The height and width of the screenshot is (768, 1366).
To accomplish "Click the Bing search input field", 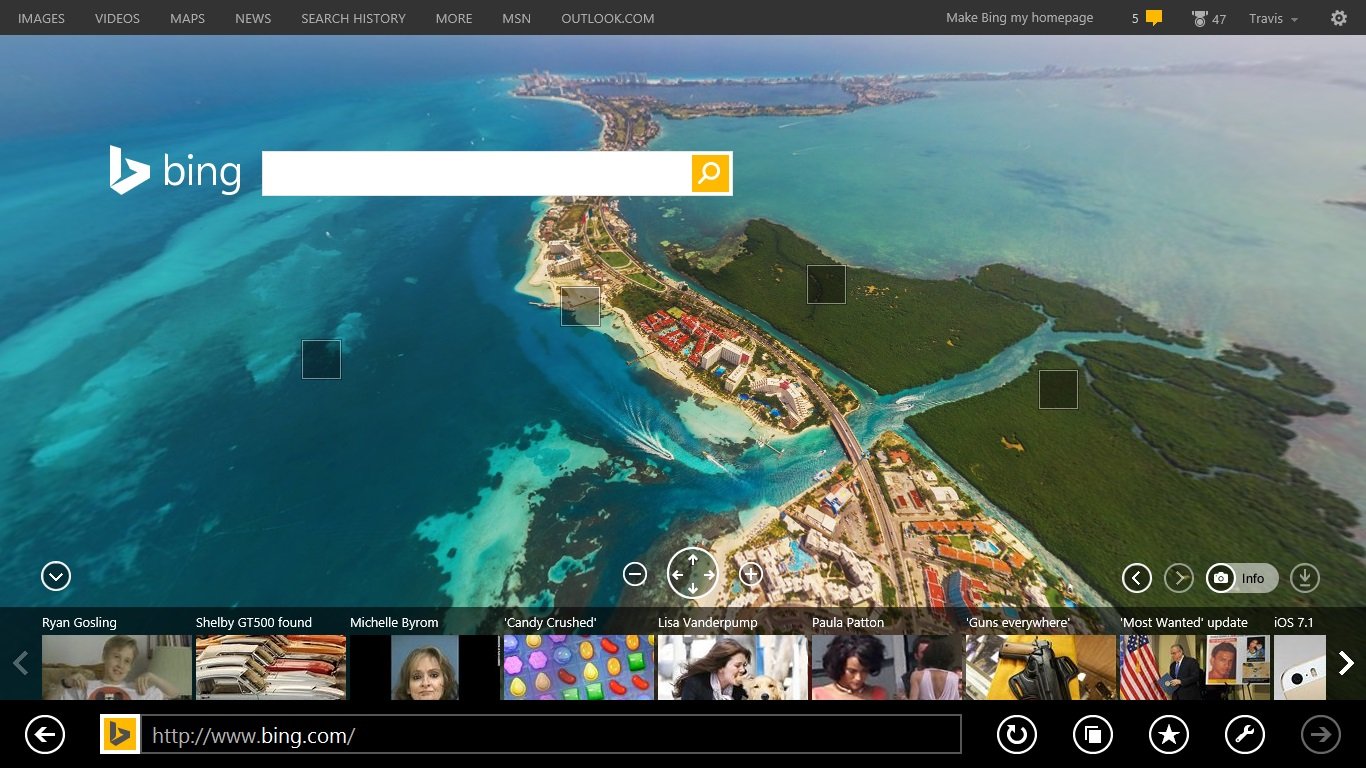I will click(x=476, y=173).
